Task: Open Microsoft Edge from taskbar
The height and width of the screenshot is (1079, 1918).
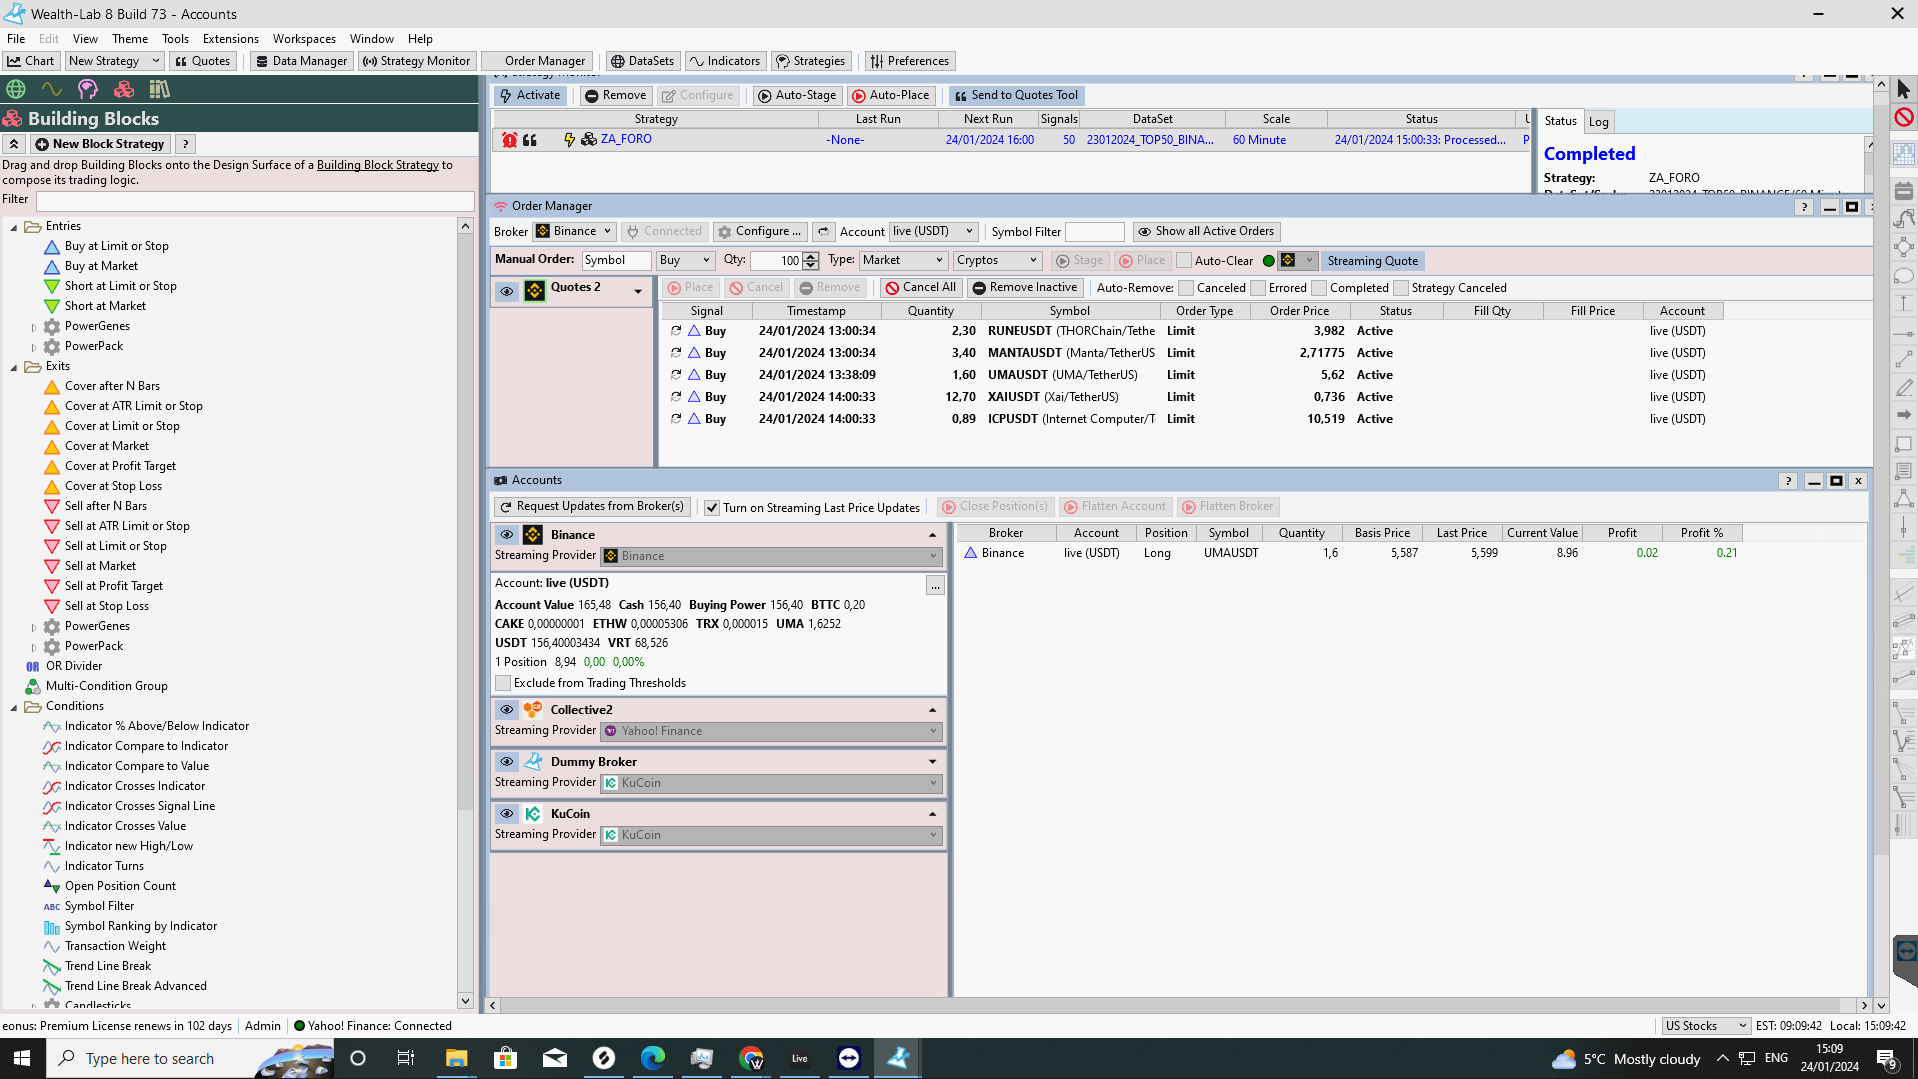Action: [x=652, y=1058]
